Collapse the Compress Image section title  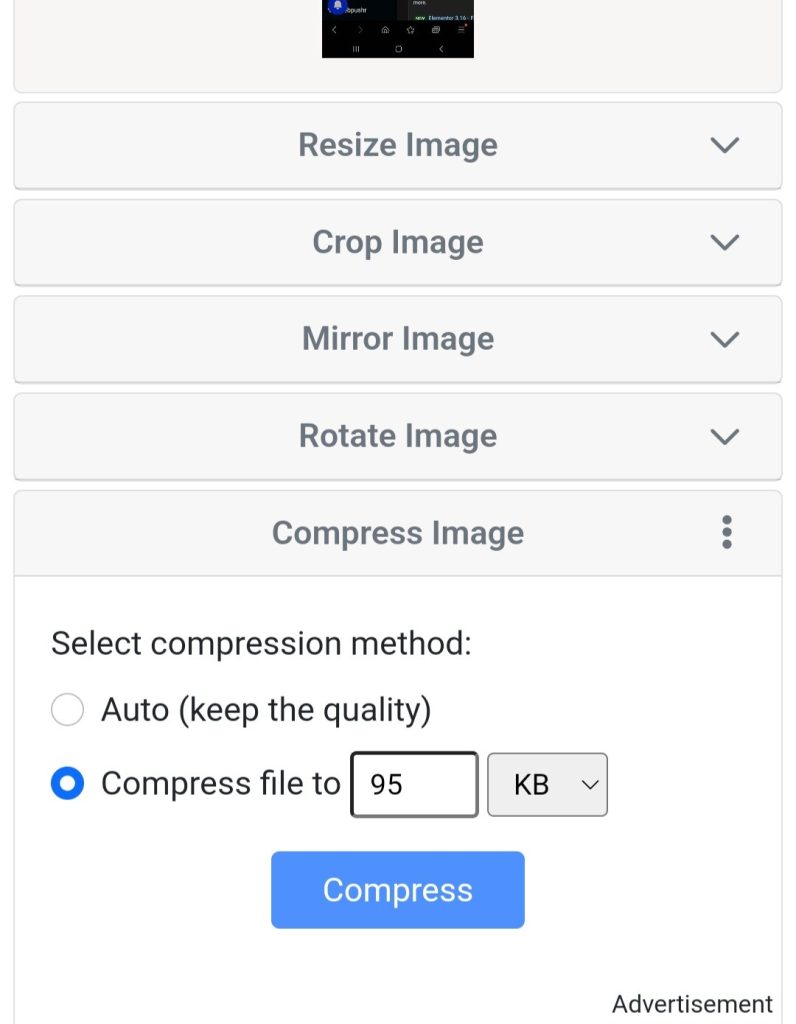tap(397, 533)
